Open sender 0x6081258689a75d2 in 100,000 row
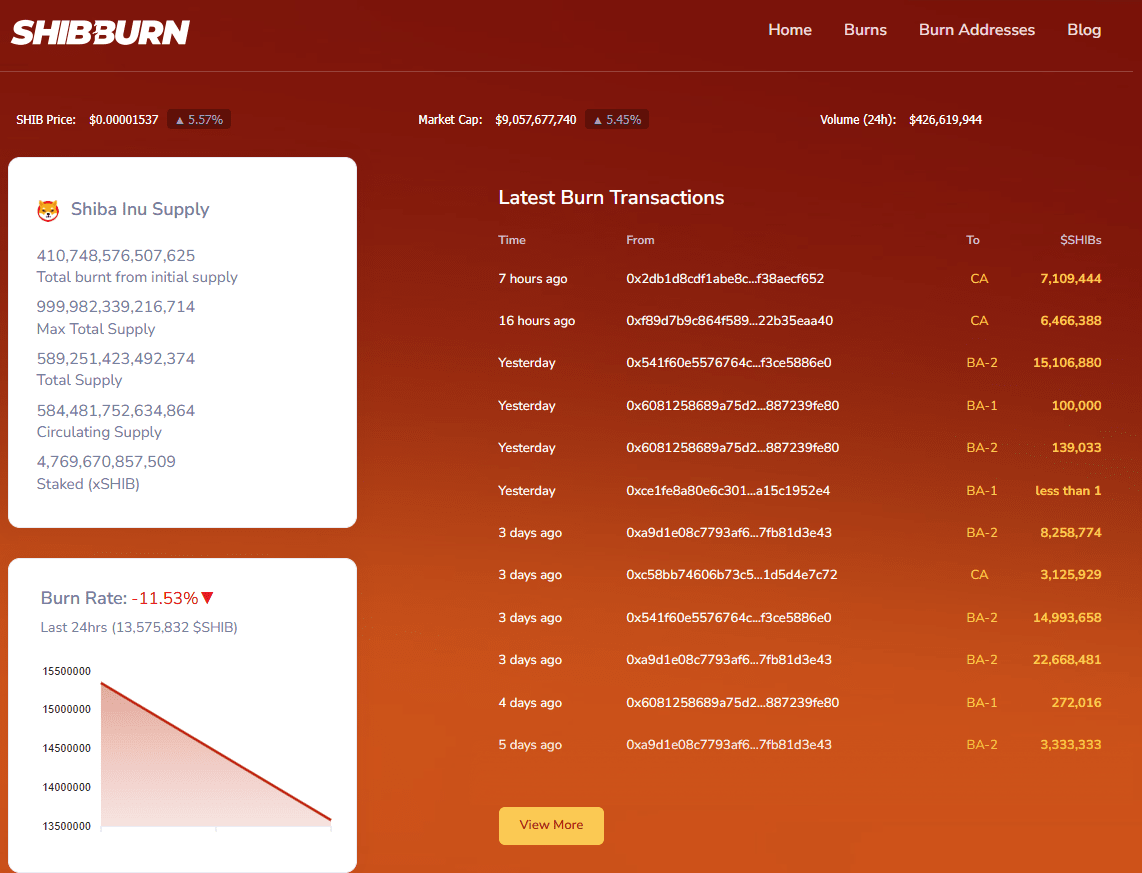This screenshot has width=1142, height=873. pyautogui.click(x=733, y=406)
